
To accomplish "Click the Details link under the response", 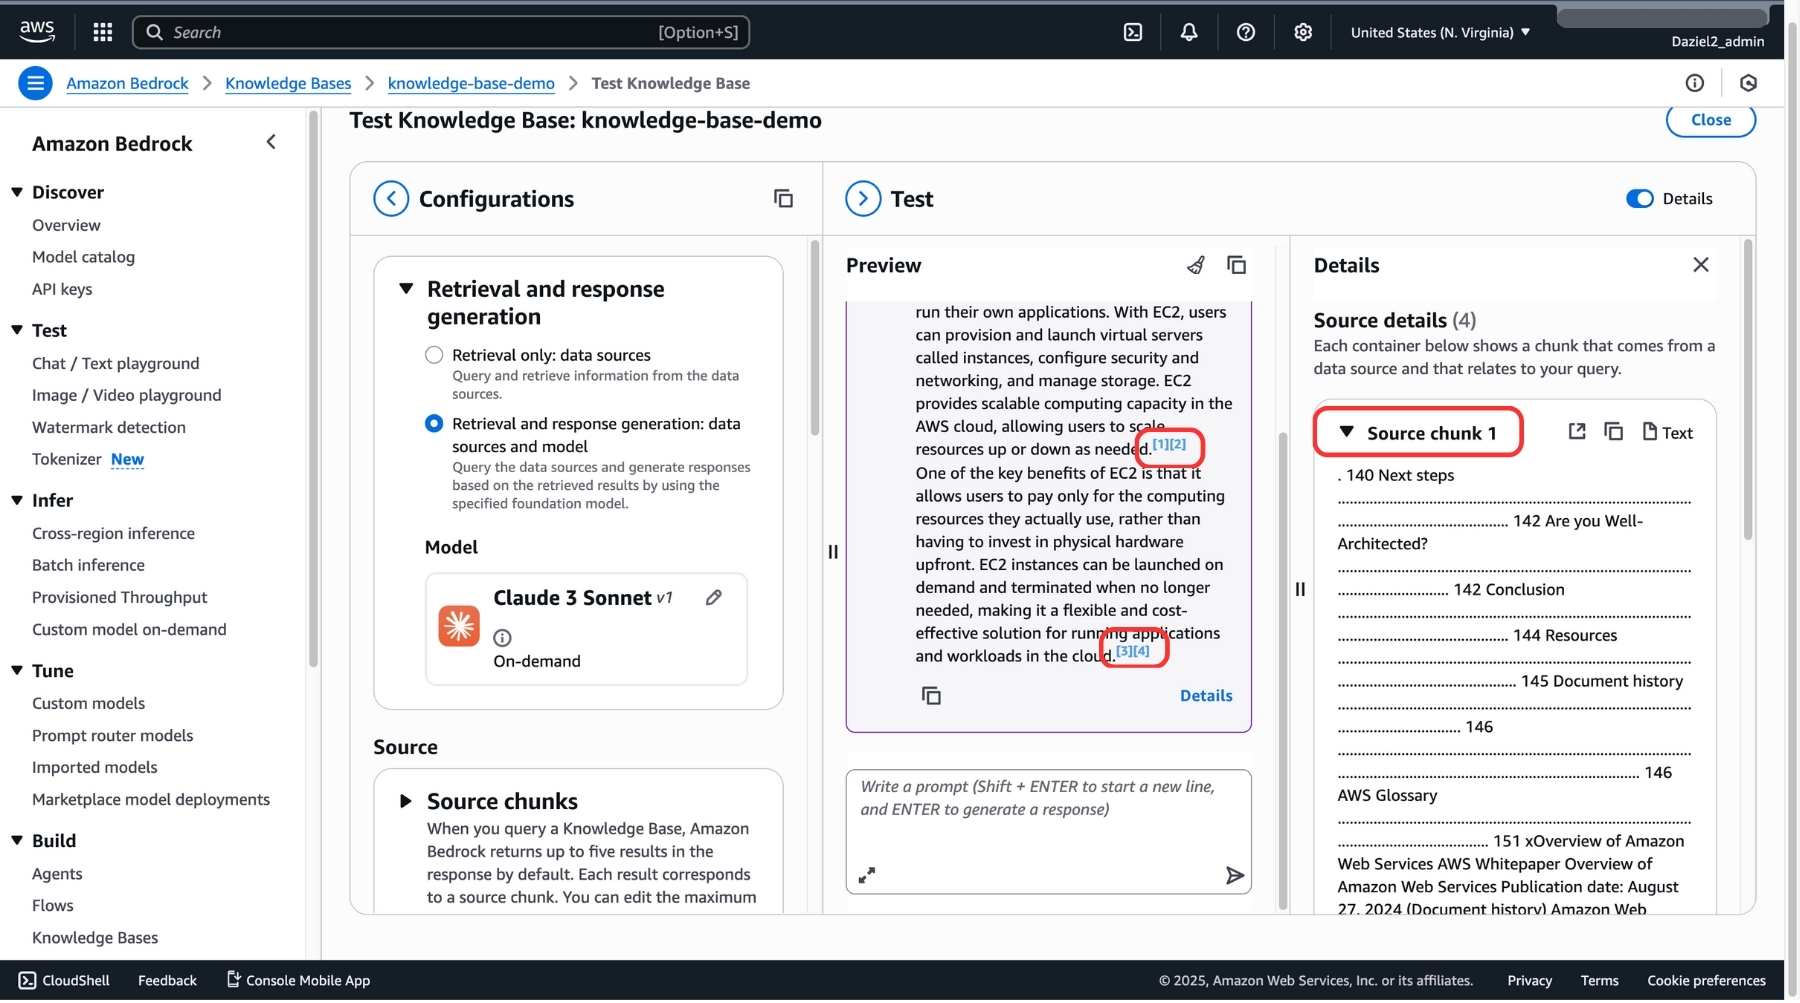I will (x=1205, y=696).
